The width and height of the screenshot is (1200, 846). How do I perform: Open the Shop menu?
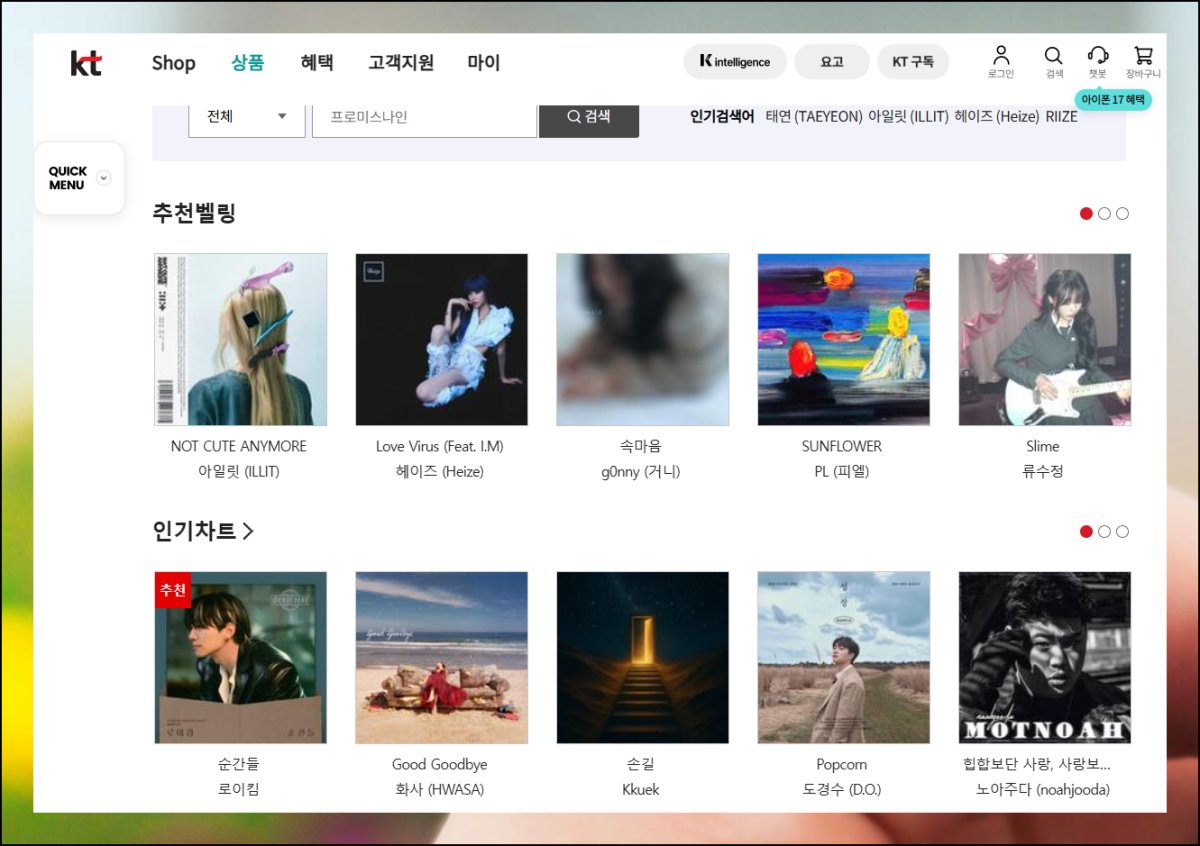click(x=174, y=63)
